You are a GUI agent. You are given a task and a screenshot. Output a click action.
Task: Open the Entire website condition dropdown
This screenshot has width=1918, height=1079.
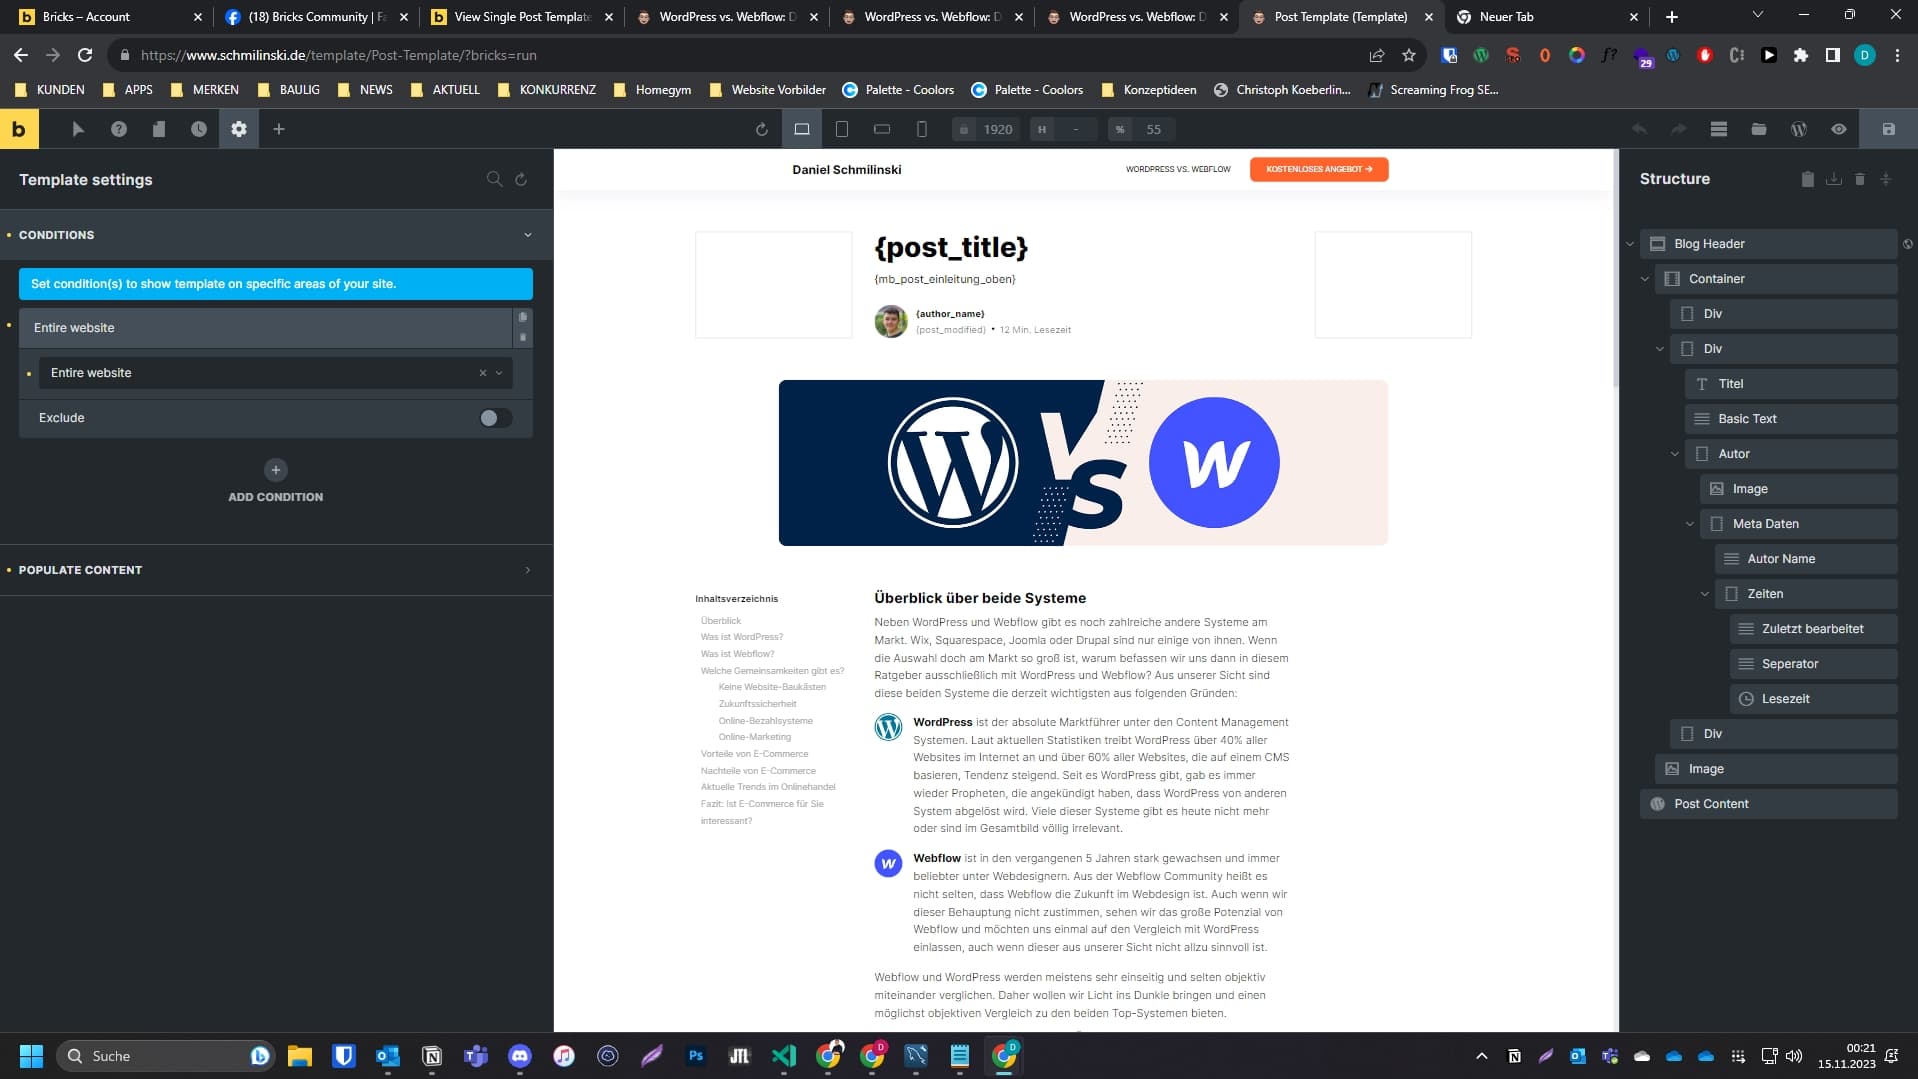pyautogui.click(x=275, y=373)
